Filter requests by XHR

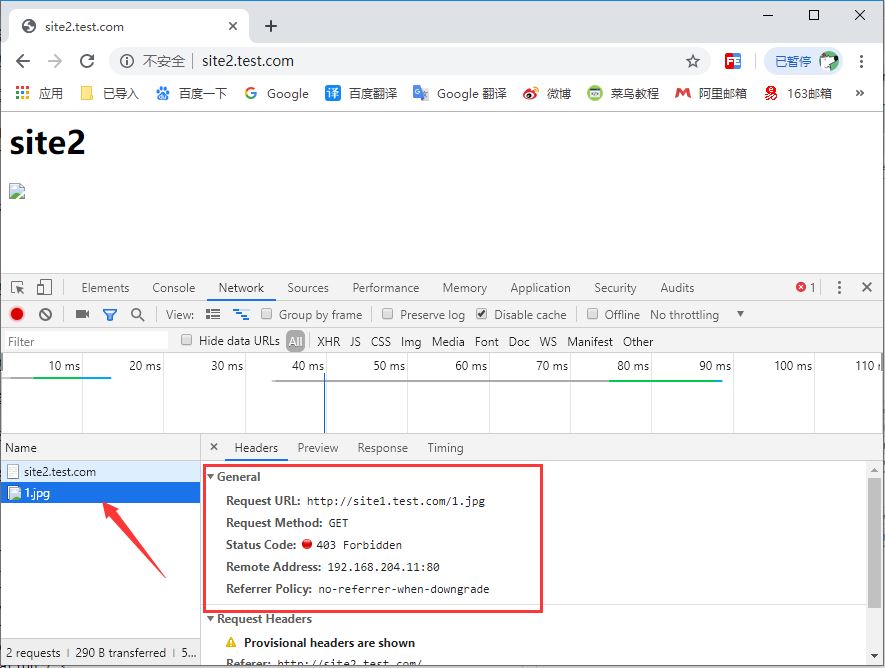328,341
